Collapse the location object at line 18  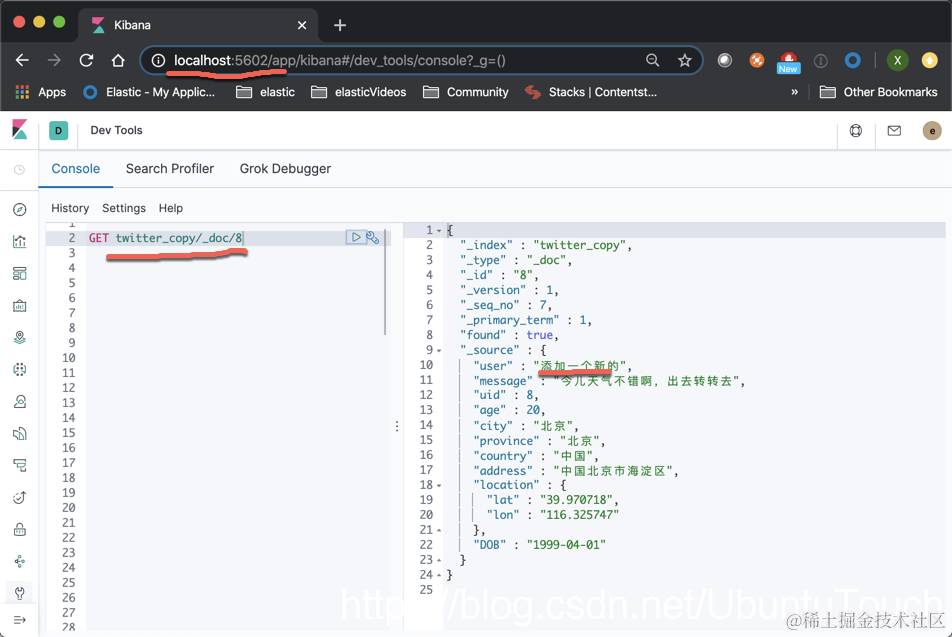[439, 485]
